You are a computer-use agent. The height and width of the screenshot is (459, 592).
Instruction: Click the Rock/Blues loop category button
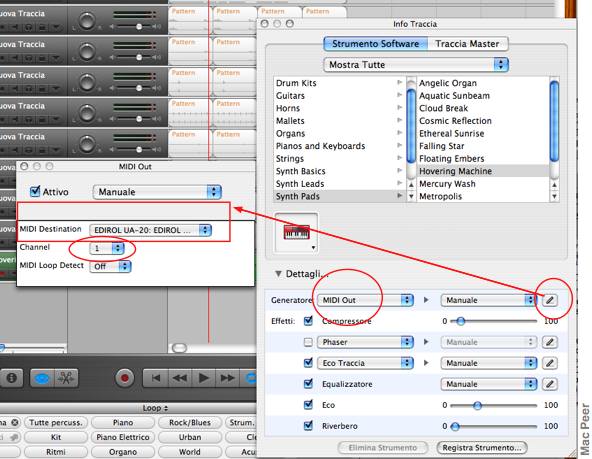click(x=190, y=422)
